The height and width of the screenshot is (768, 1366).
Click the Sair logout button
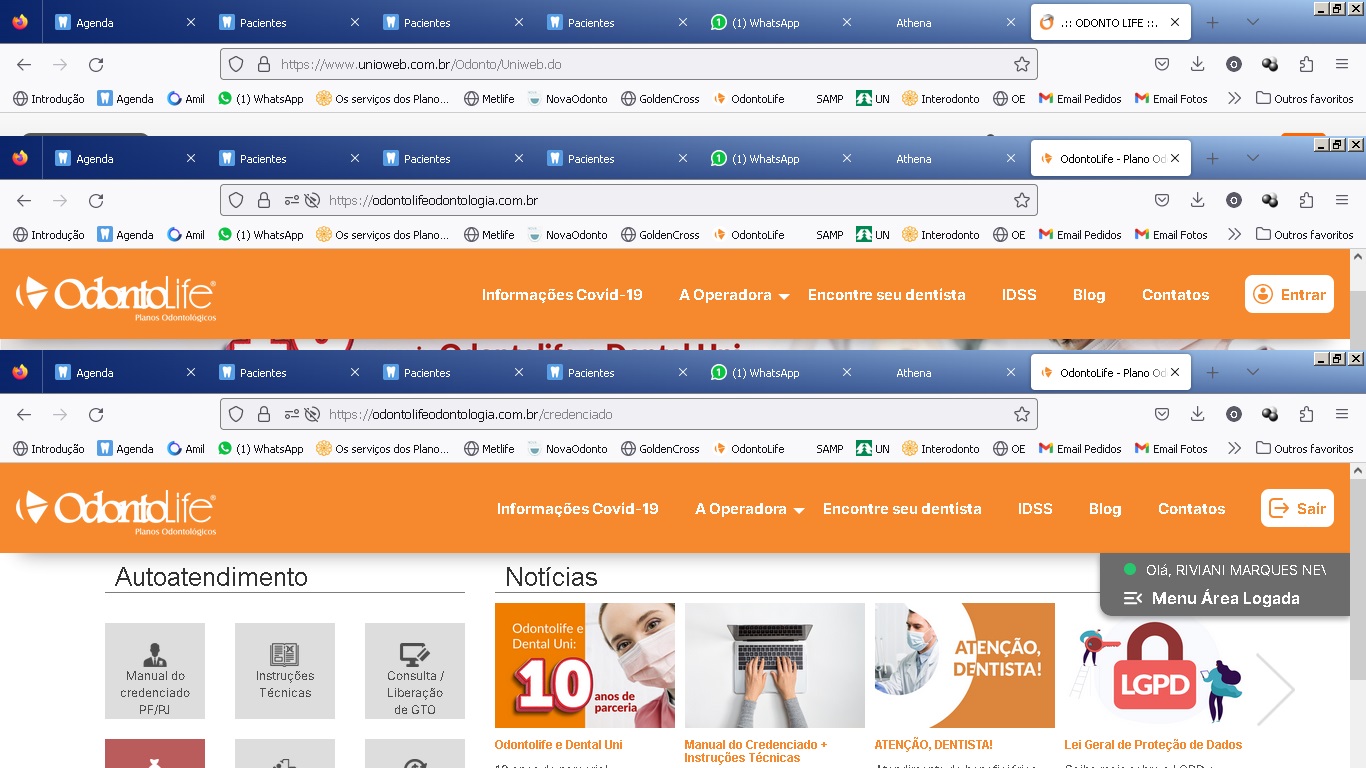pos(1297,508)
